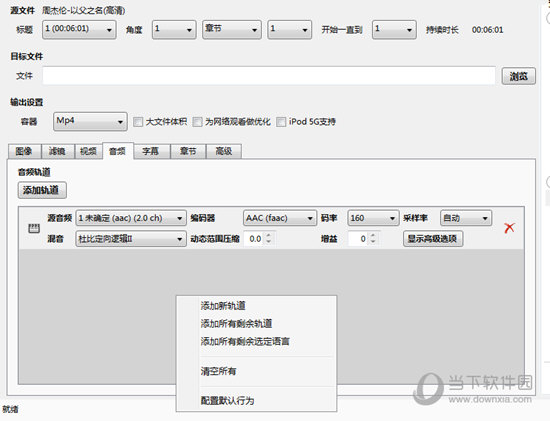Click the 添加轨道 button
Screen dimensions: 550x421
click(42, 190)
